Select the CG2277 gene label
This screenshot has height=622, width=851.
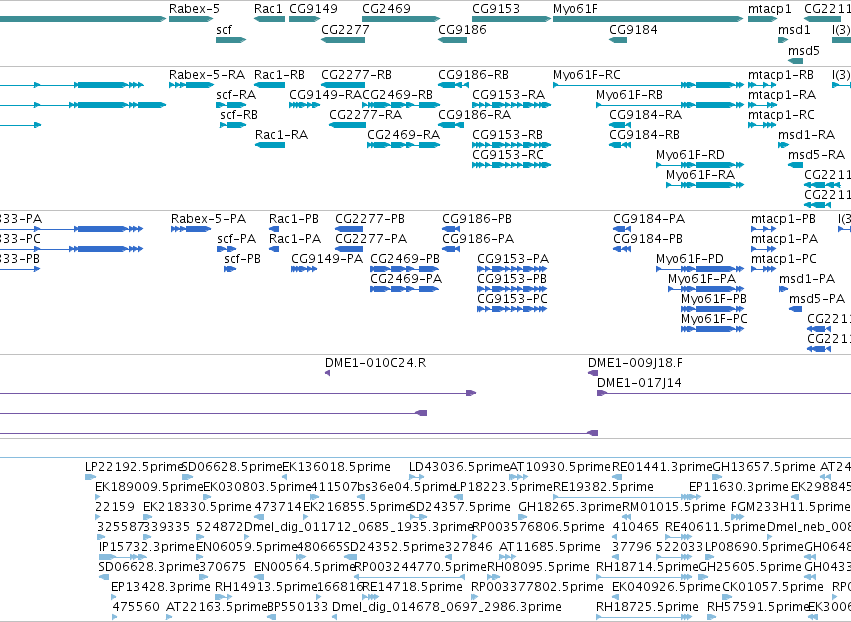click(x=345, y=29)
